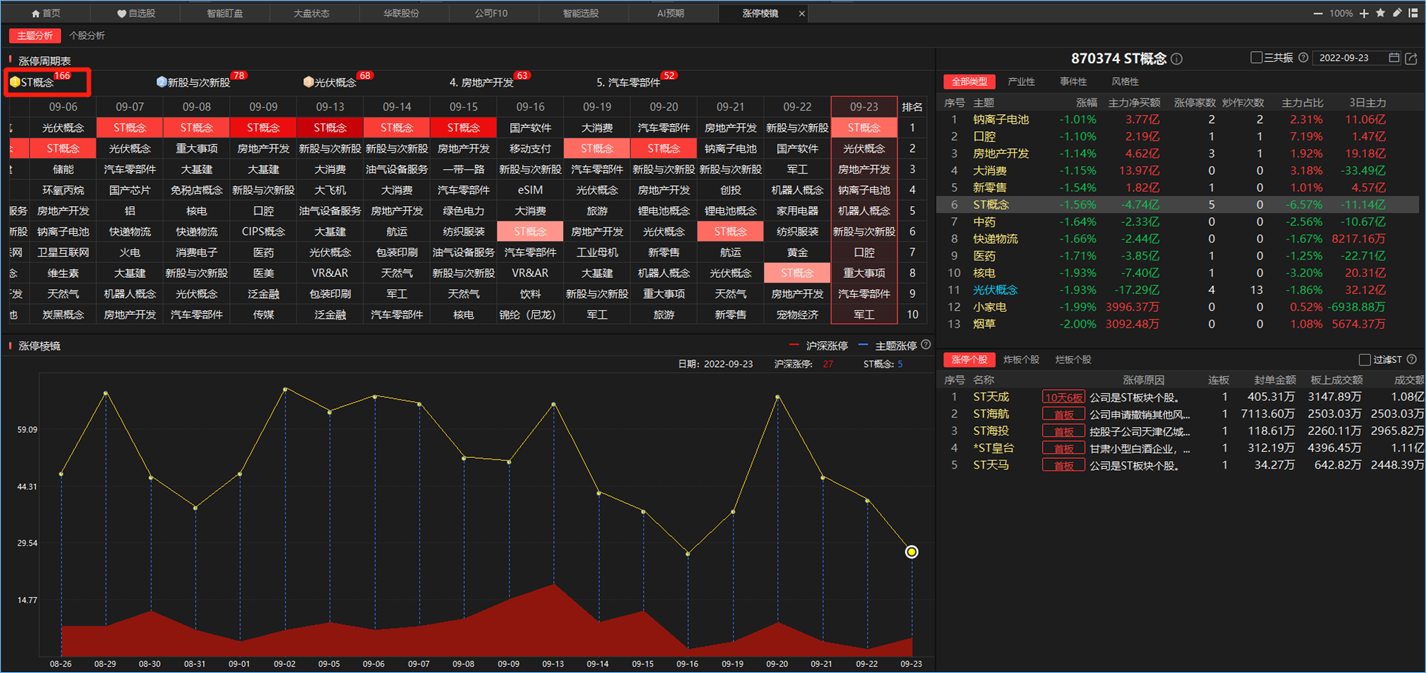Image resolution: width=1426 pixels, height=673 pixels.
Task: Filter themes by 产业性
Action: 1022,82
